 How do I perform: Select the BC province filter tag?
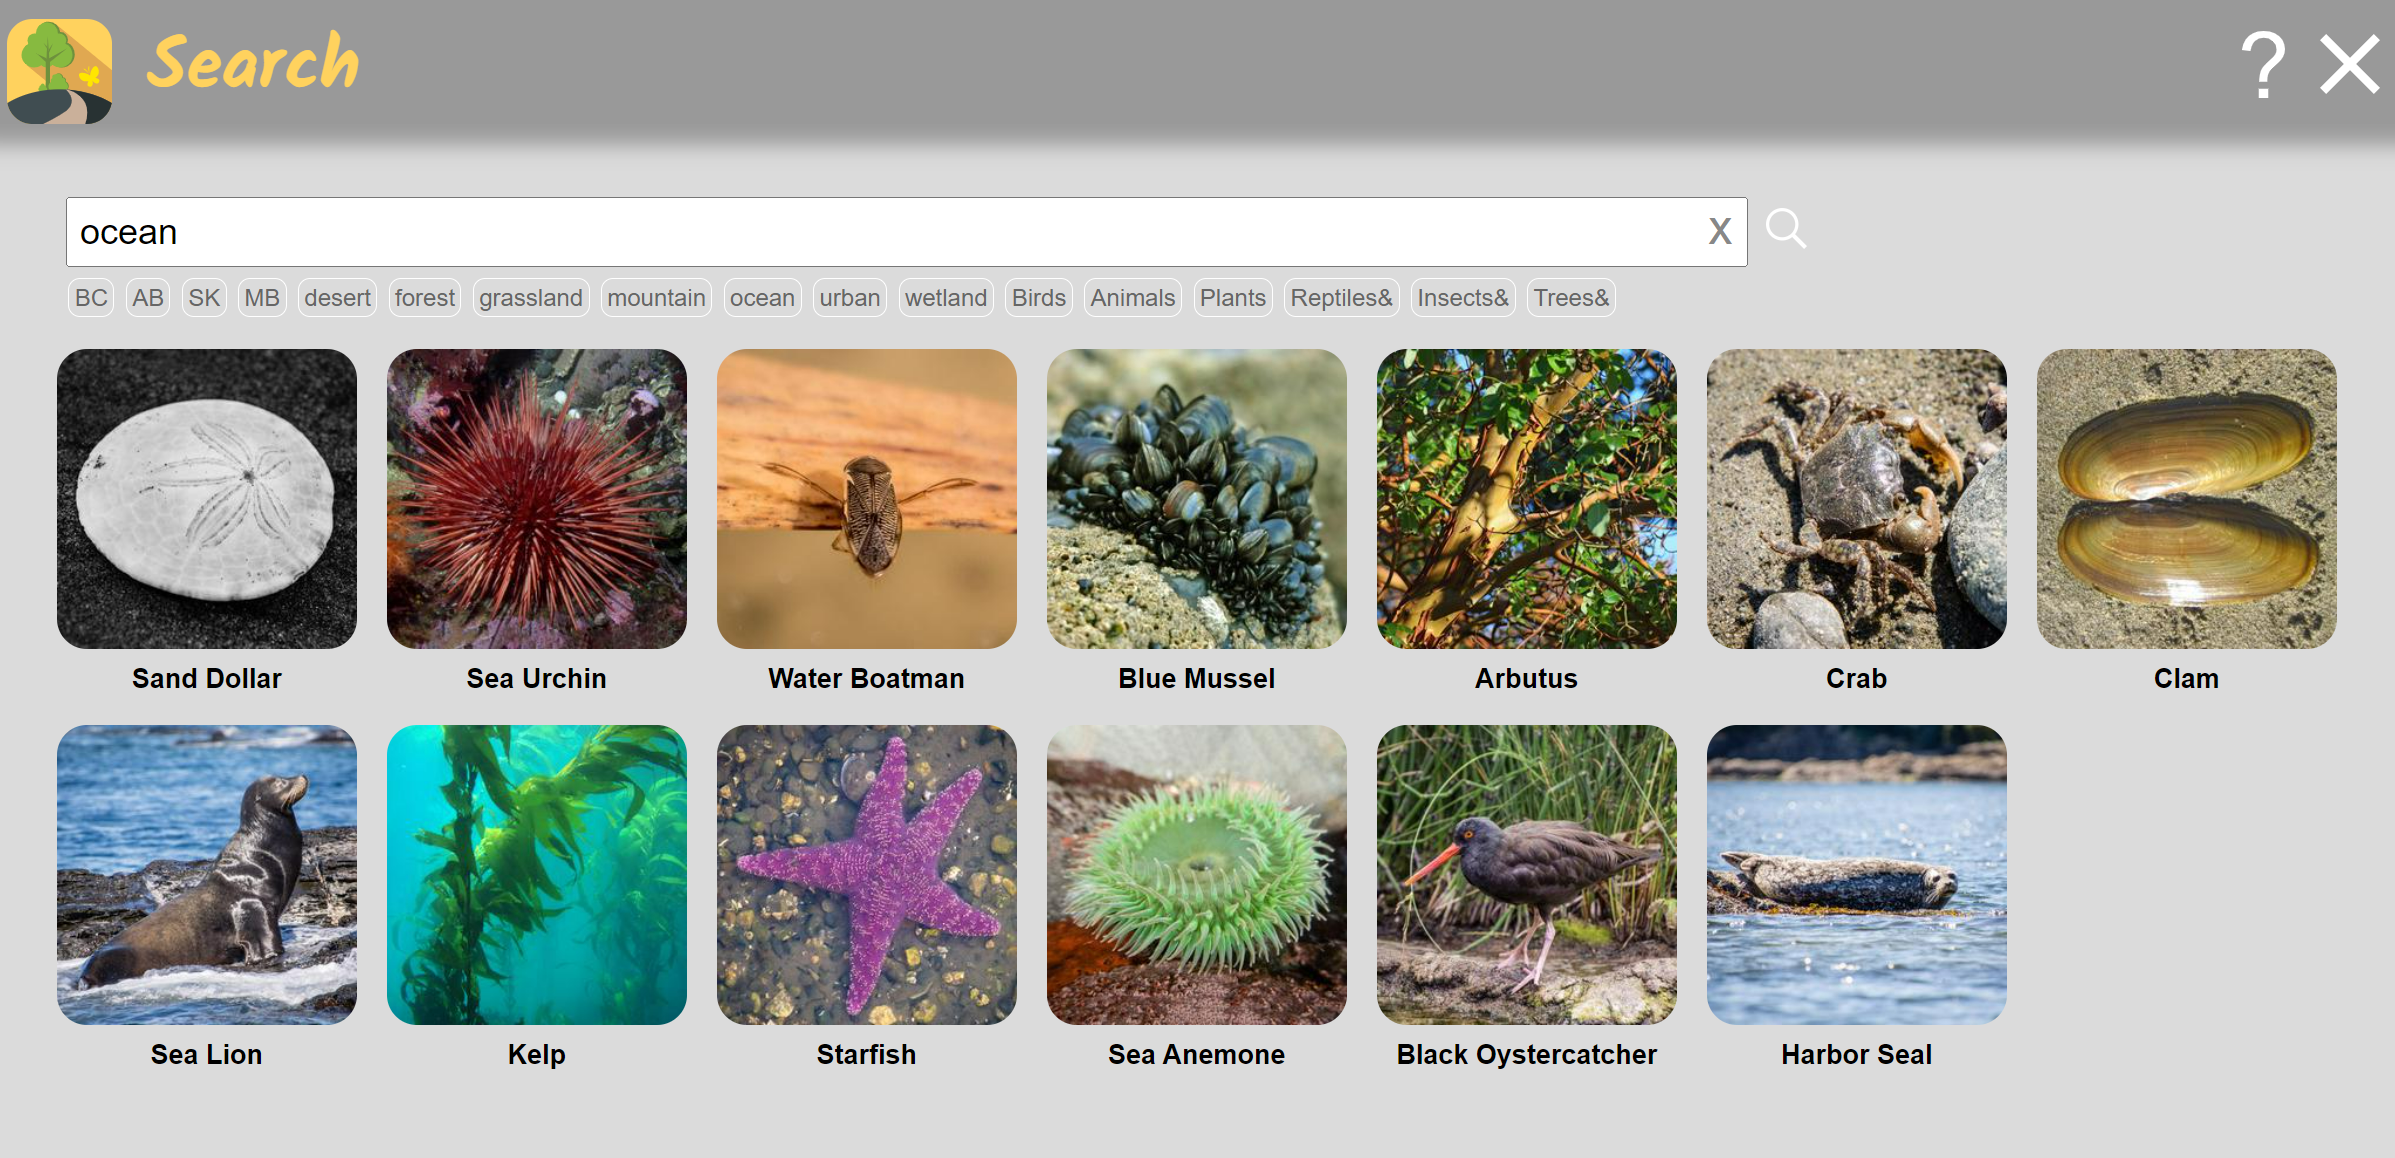(91, 298)
